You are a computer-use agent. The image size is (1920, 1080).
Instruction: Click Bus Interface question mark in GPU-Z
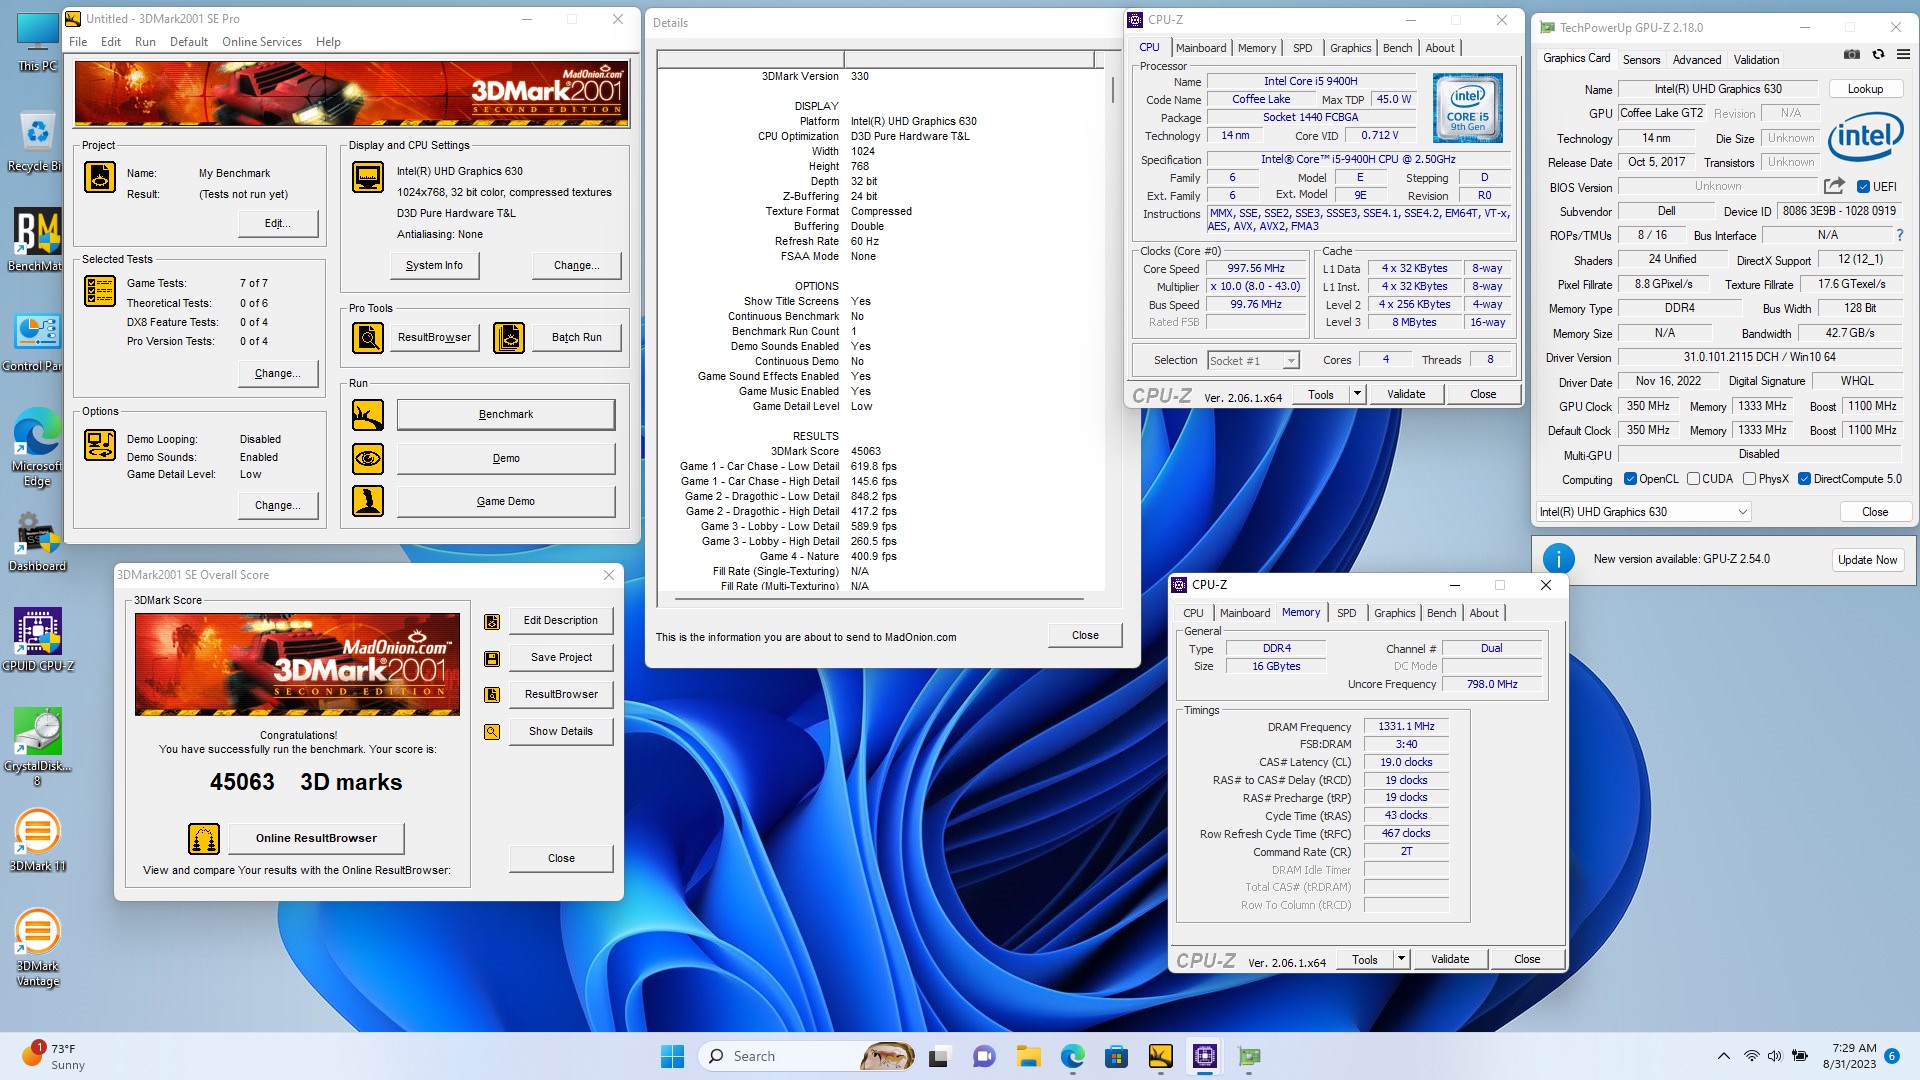1900,235
